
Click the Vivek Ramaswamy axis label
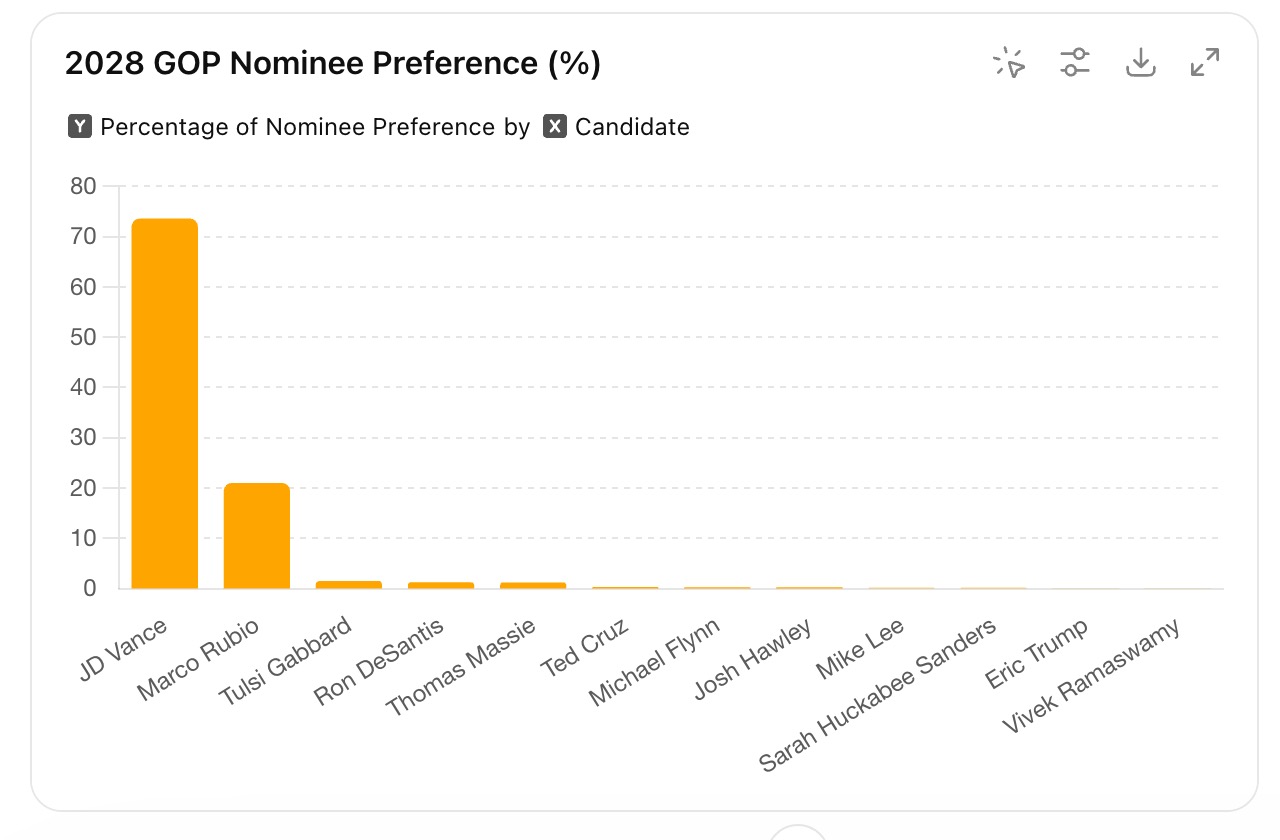(1091, 676)
